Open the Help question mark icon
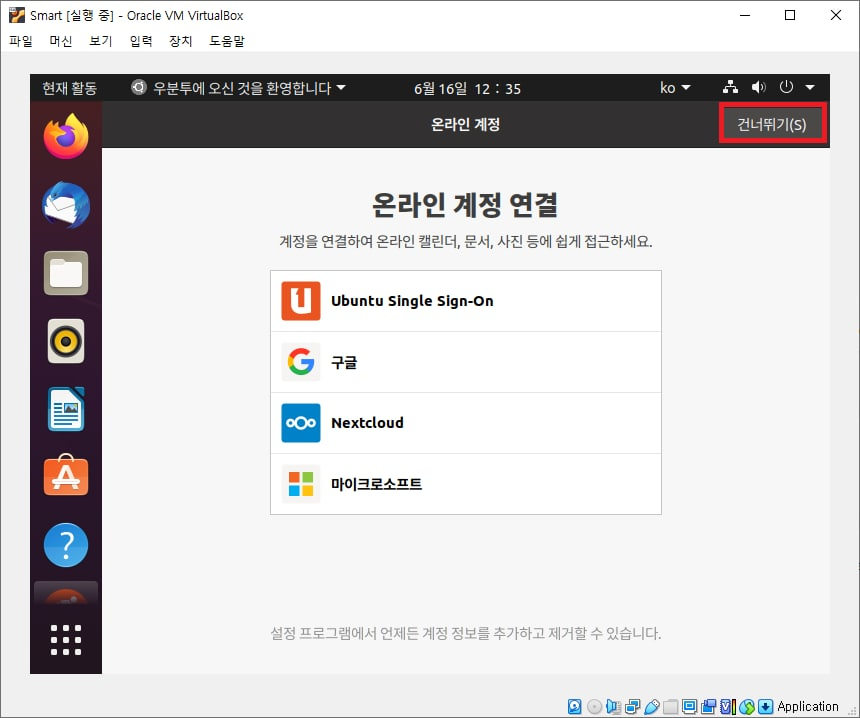This screenshot has width=860, height=718. [66, 545]
